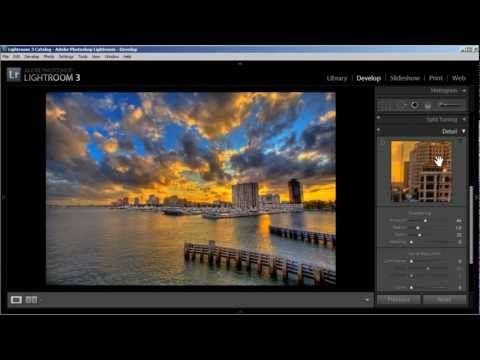Open the View menu

tap(96, 57)
